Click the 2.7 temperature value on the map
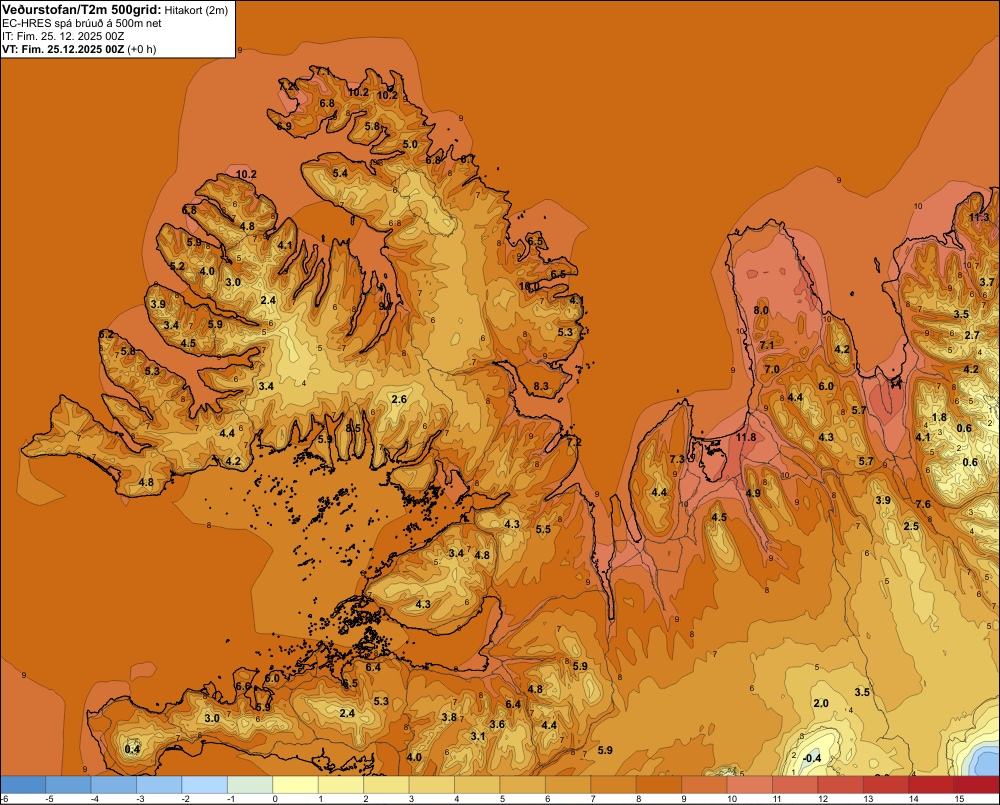Screen dimensions: 1000x805 point(972,336)
